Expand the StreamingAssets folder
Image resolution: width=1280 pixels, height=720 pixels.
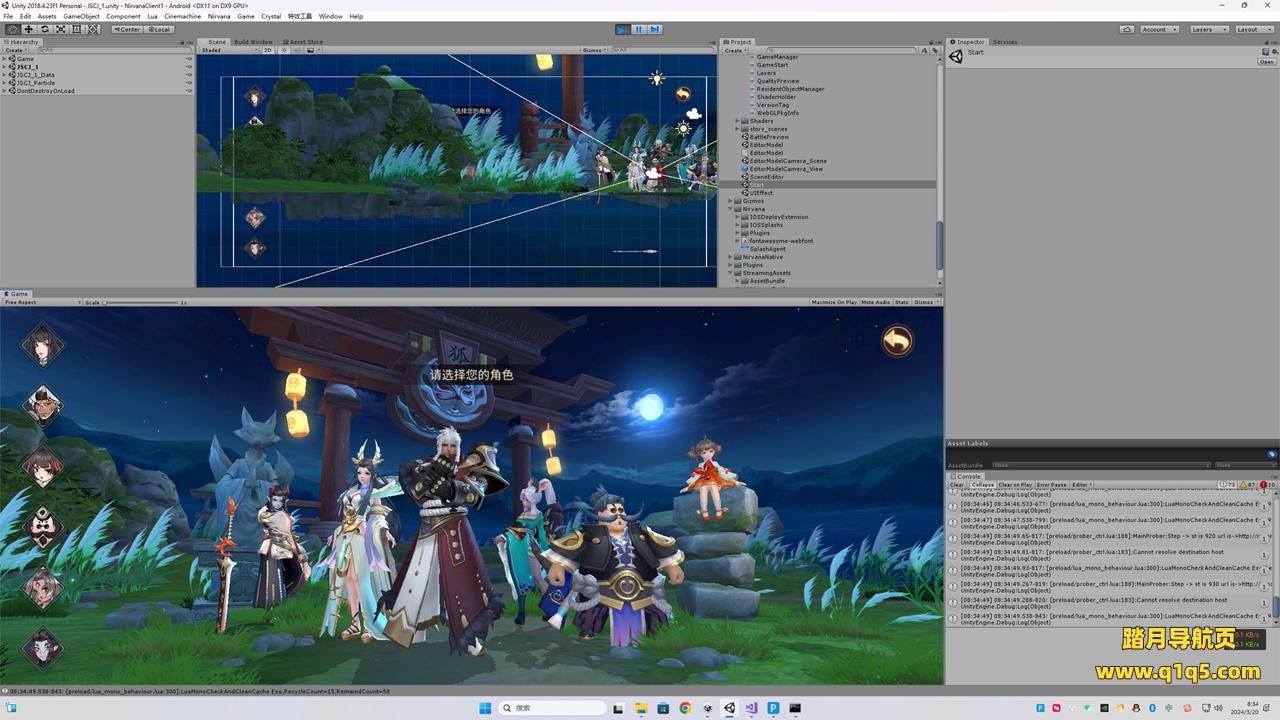(731, 273)
